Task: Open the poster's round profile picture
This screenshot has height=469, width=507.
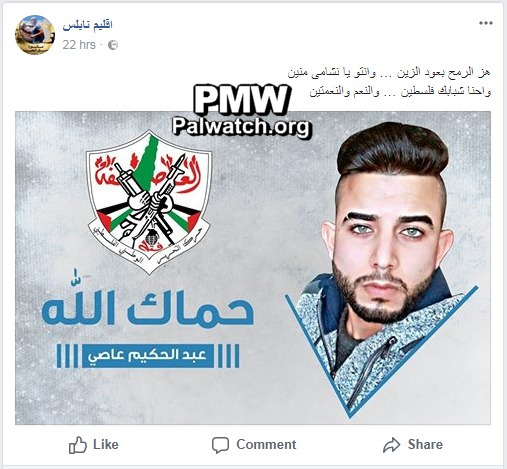Action: (x=35, y=35)
